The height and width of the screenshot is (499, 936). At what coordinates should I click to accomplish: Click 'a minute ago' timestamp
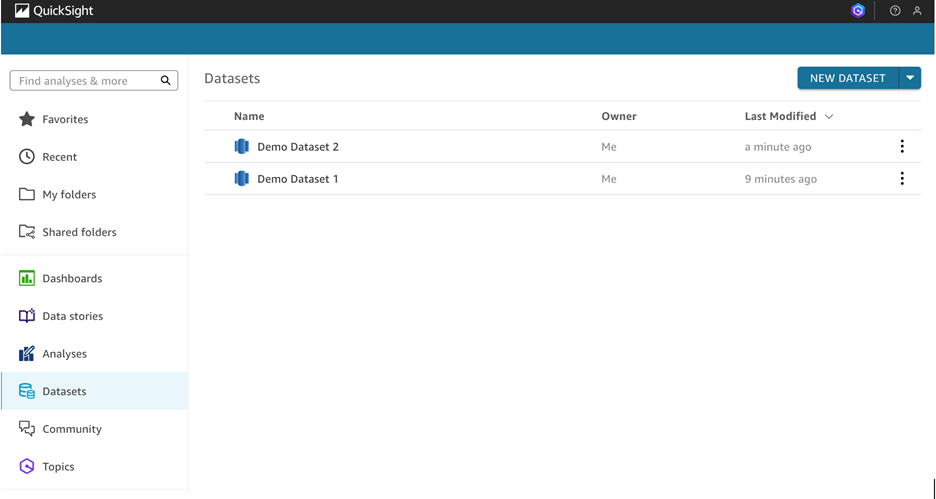coord(778,147)
